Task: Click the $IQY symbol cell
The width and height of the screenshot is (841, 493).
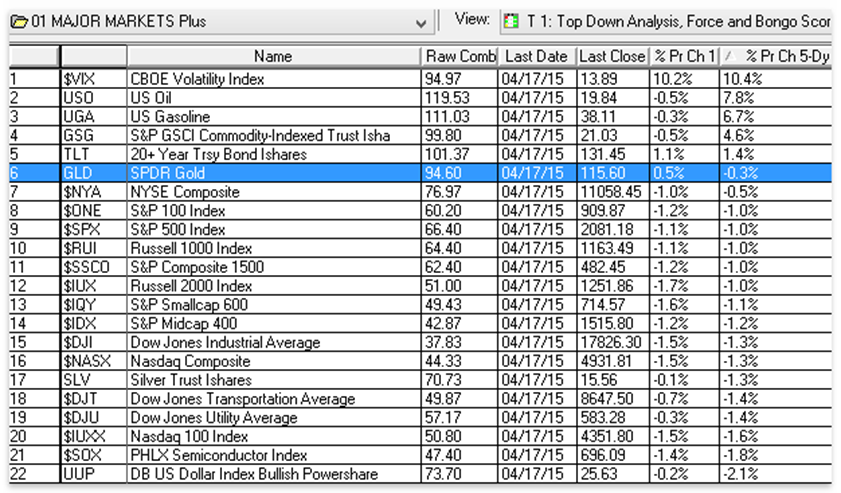Action: click(x=94, y=305)
